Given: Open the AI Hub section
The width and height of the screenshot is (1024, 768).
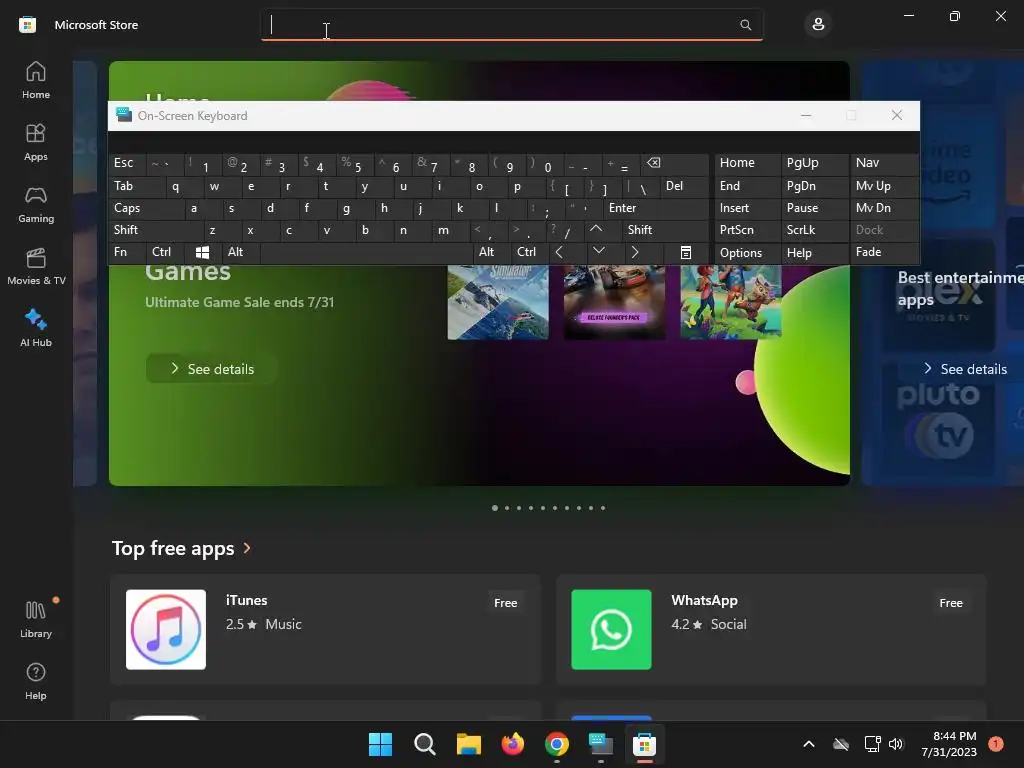Looking at the screenshot, I should 36,328.
